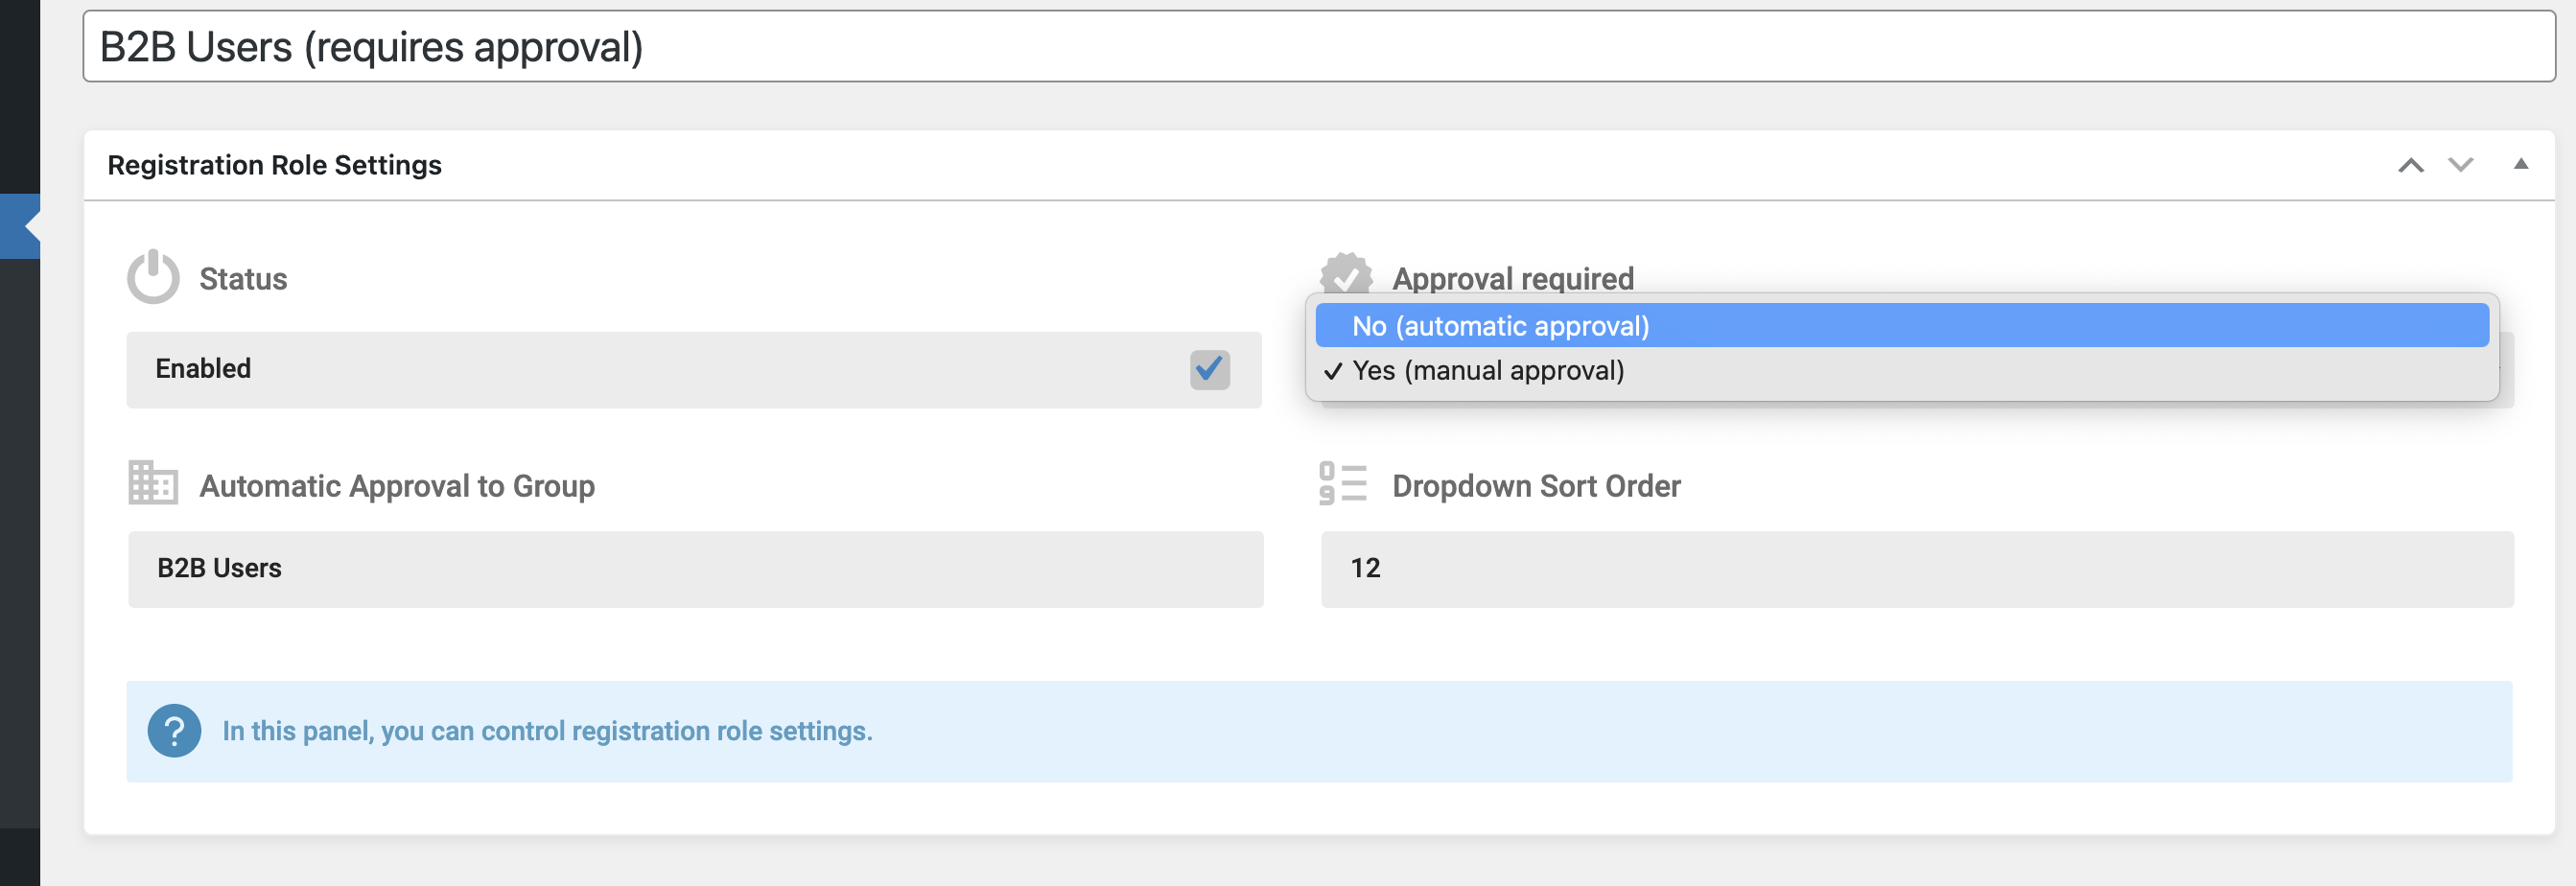Click the Dropdown Sort Order list icon
Viewport: 2576px width, 886px height.
pos(1342,483)
